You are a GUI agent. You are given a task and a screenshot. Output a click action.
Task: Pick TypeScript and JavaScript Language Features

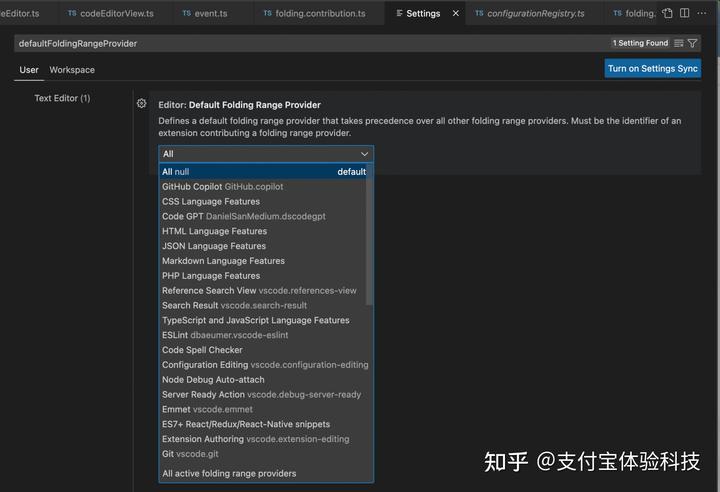(255, 320)
